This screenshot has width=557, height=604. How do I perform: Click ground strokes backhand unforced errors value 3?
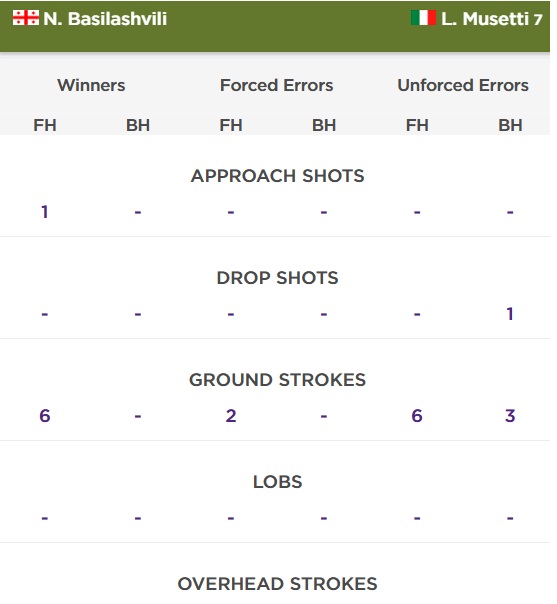click(x=510, y=416)
